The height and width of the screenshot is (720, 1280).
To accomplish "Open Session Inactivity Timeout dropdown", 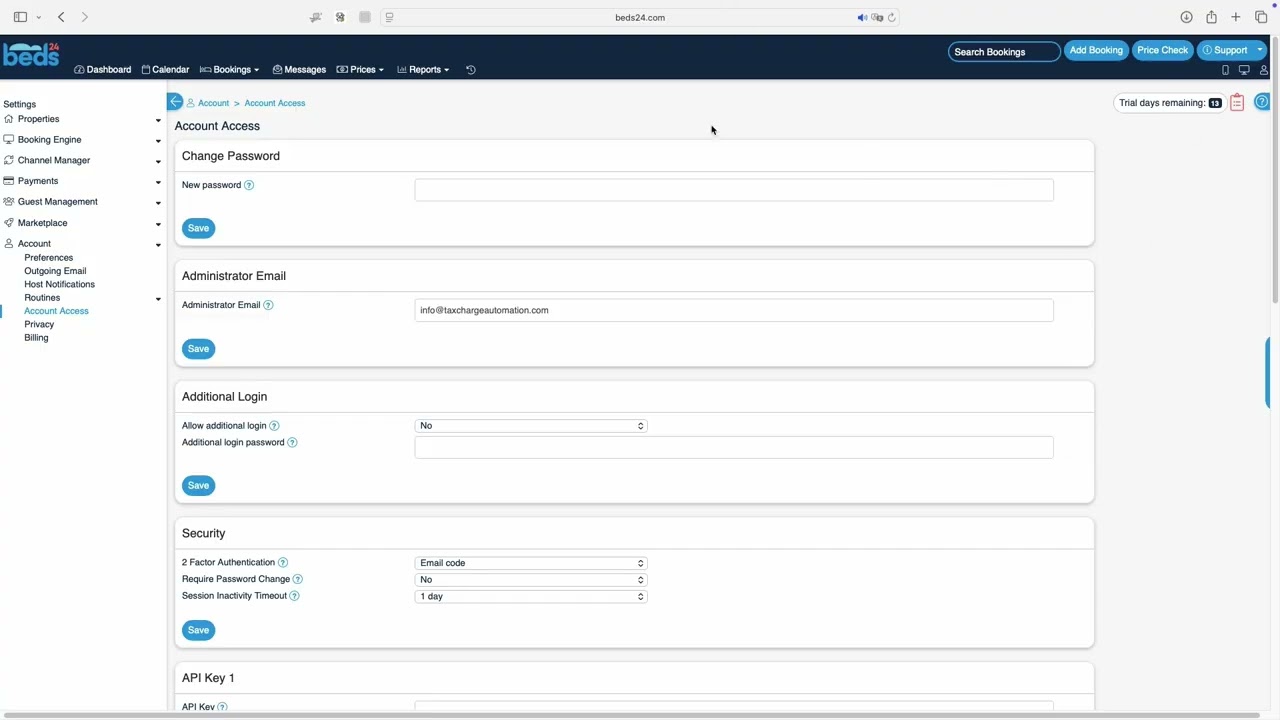I will (x=531, y=597).
